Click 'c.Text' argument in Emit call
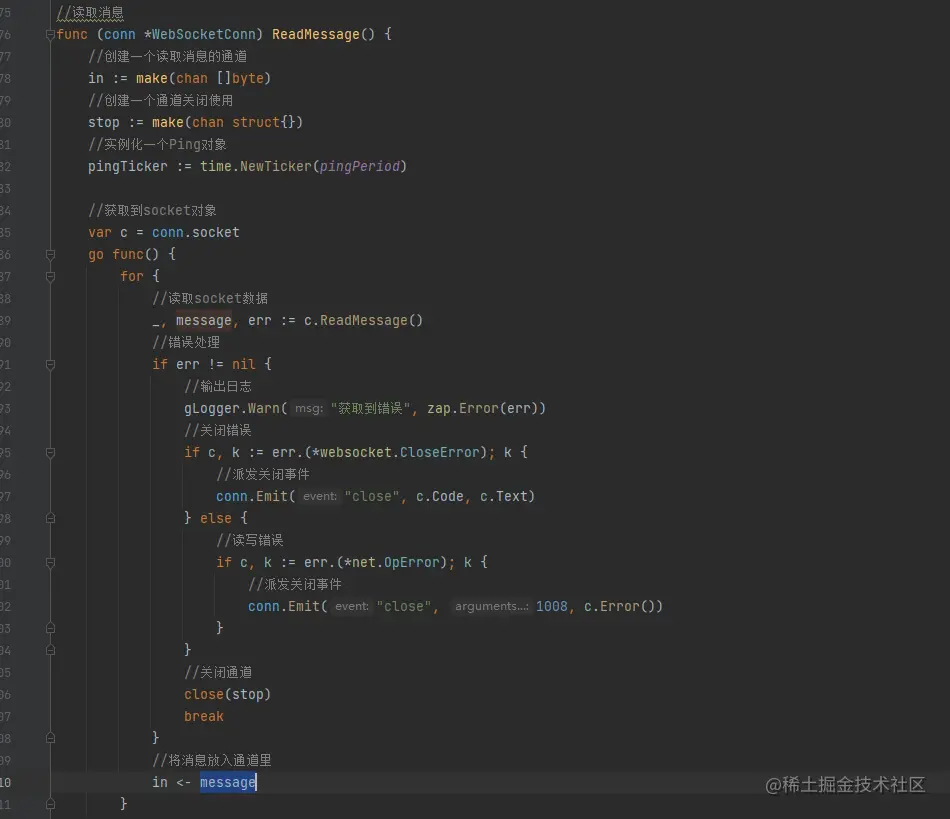Viewport: 950px width, 819px height. point(503,497)
